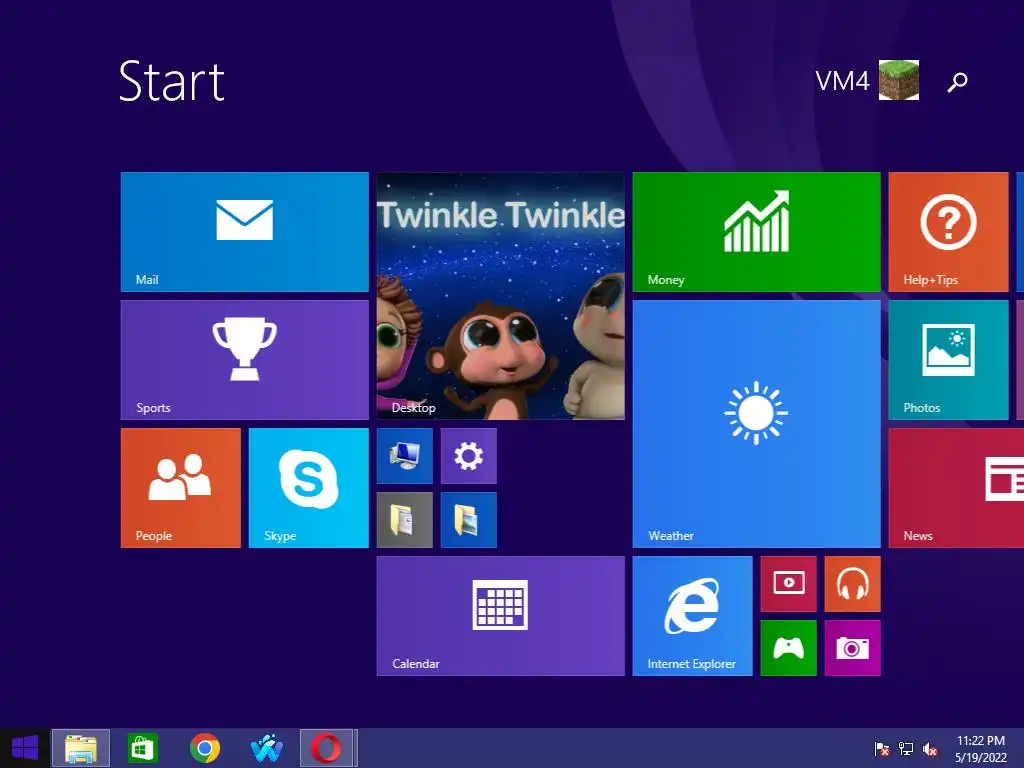Open the blue W app in taskbar
The image size is (1024, 768).
(x=266, y=748)
